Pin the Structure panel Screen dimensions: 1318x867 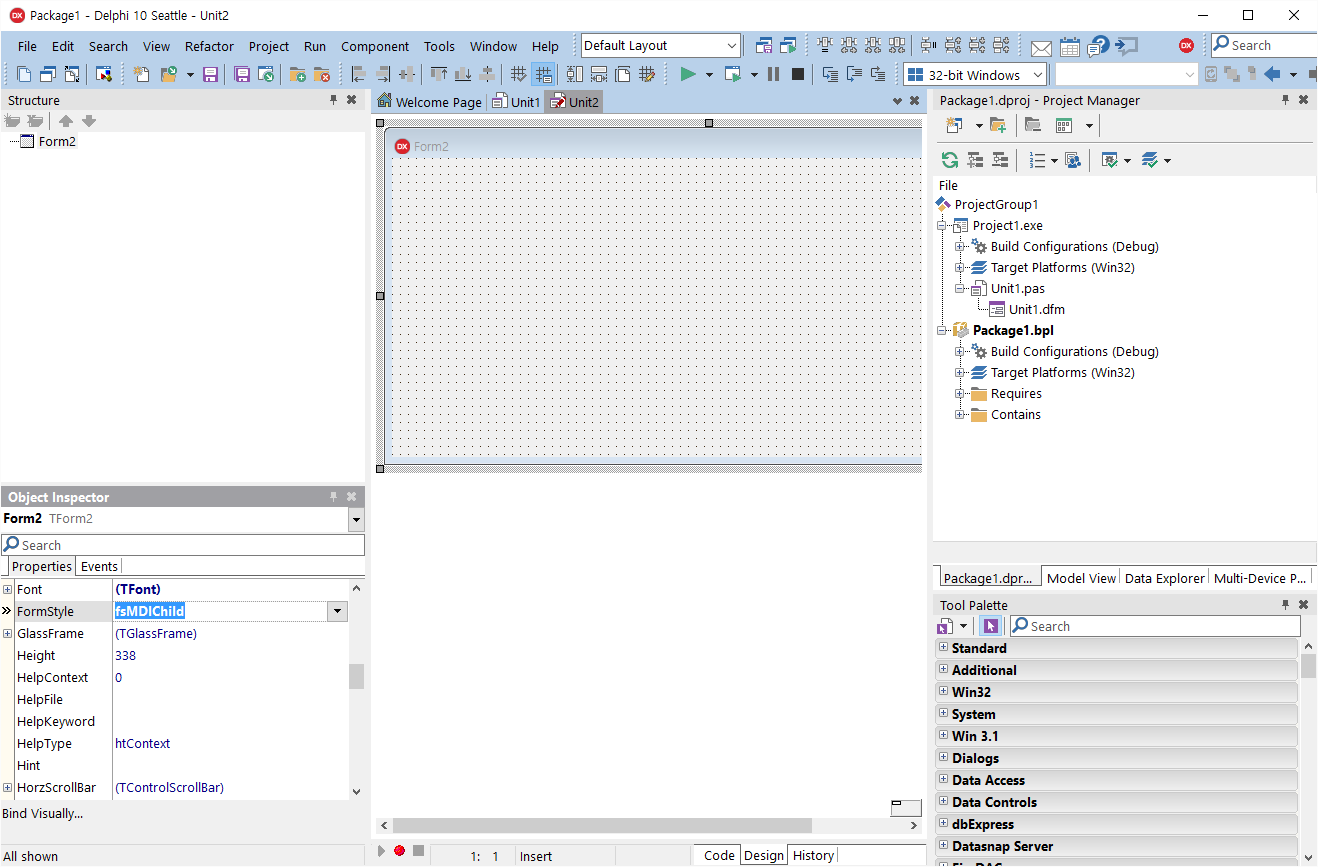334,100
